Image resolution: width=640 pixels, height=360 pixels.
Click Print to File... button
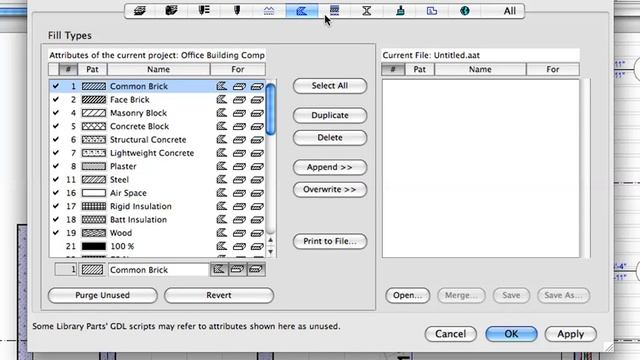[x=330, y=241]
